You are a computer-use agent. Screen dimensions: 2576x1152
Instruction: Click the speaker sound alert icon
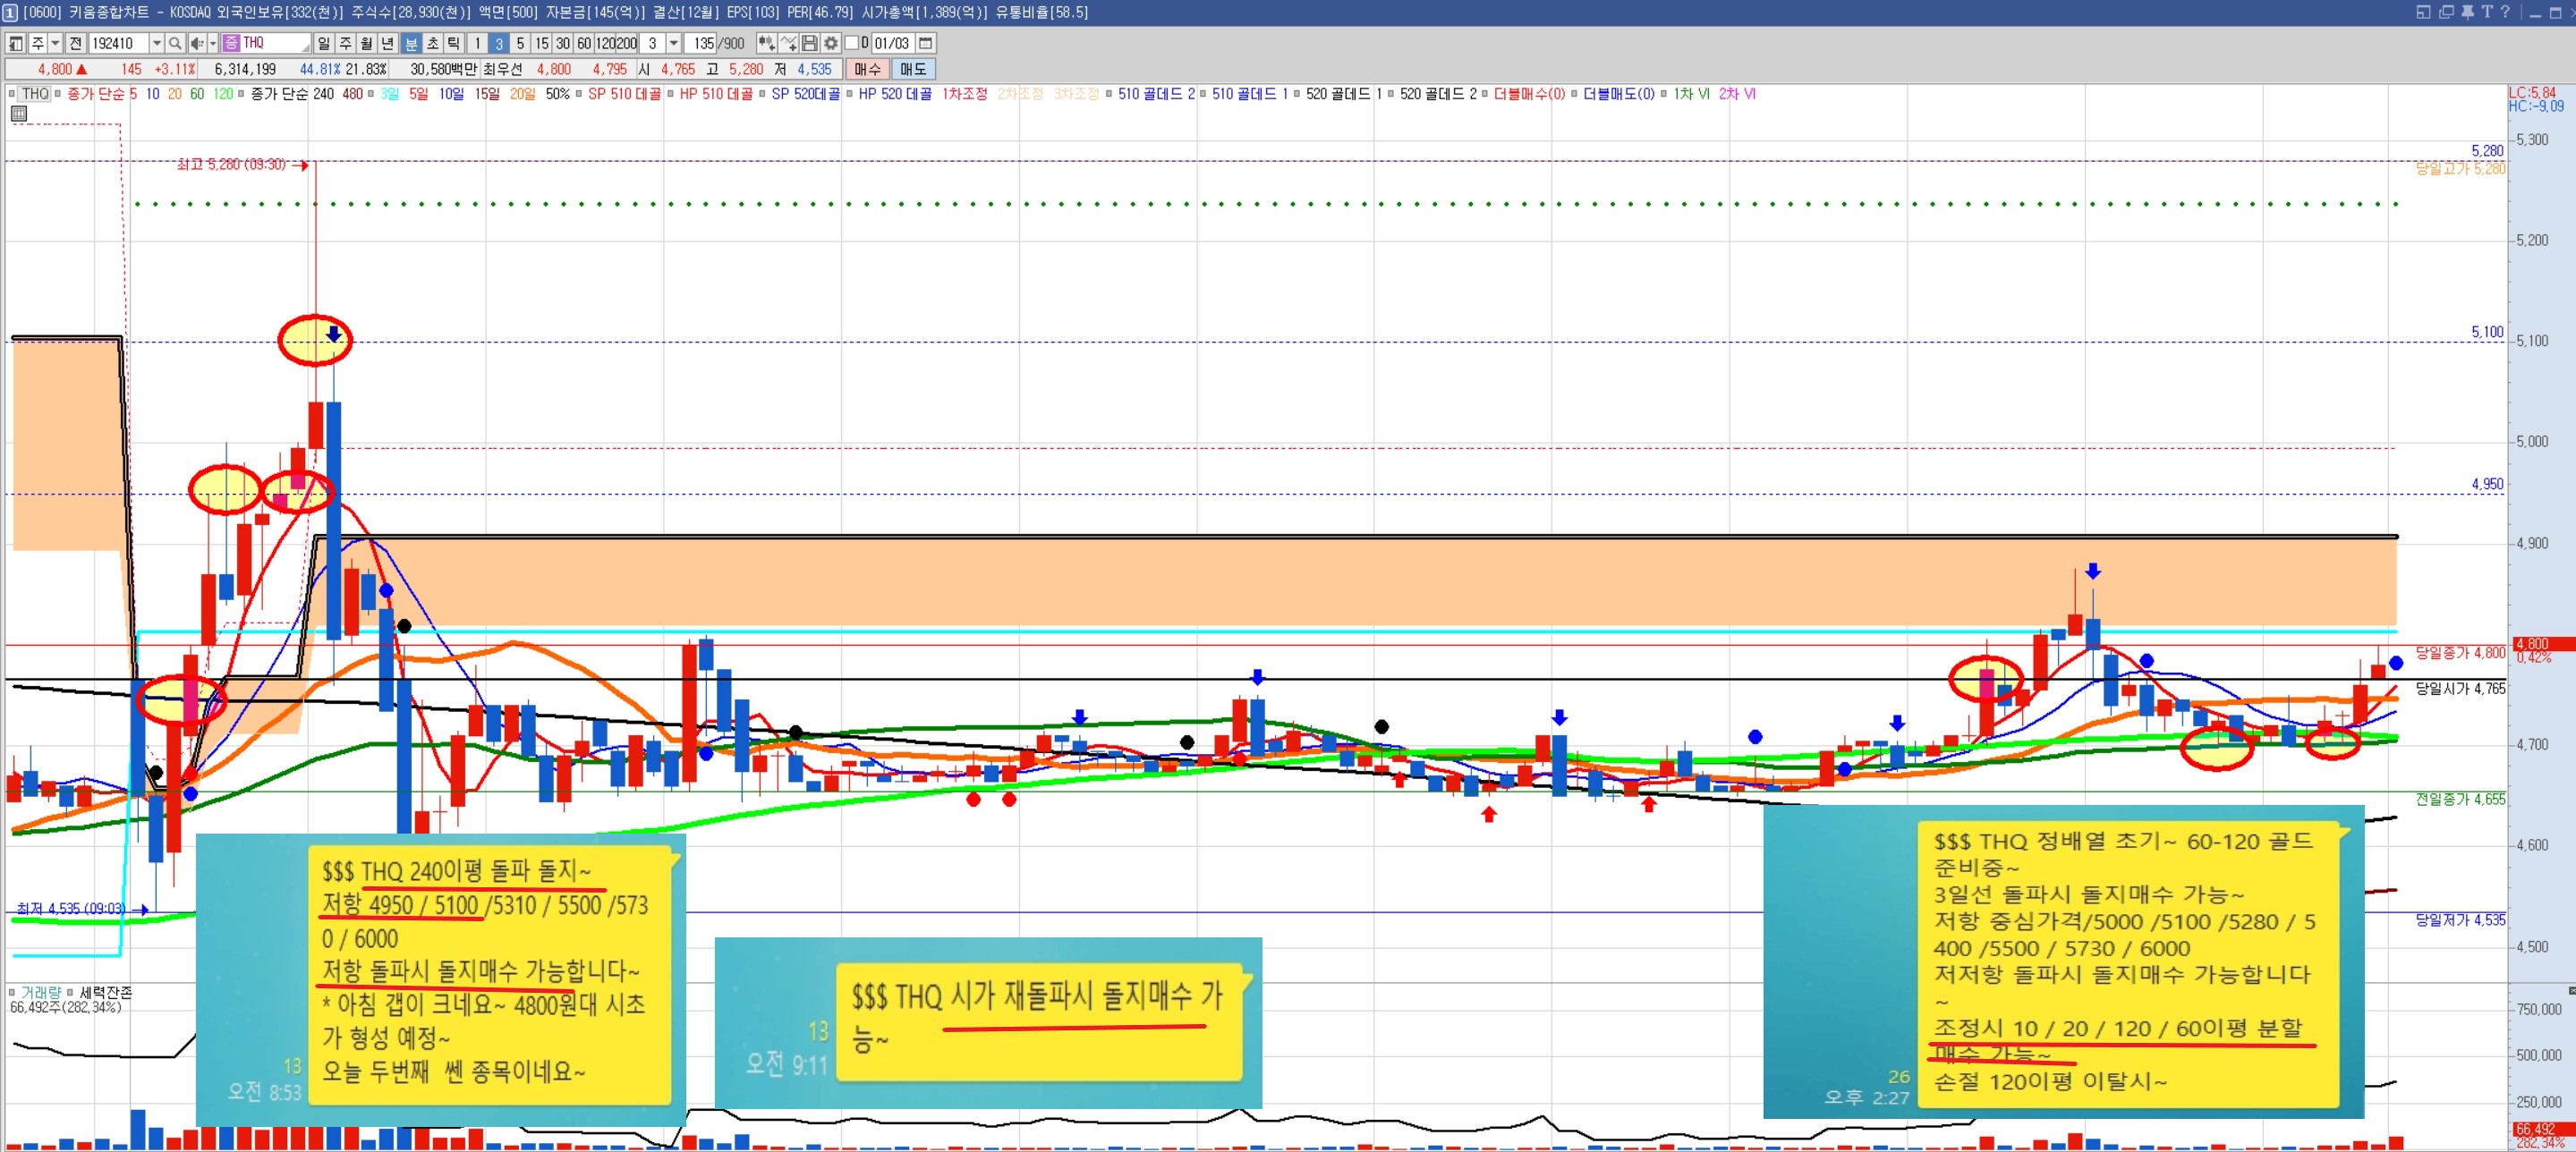click(x=197, y=43)
